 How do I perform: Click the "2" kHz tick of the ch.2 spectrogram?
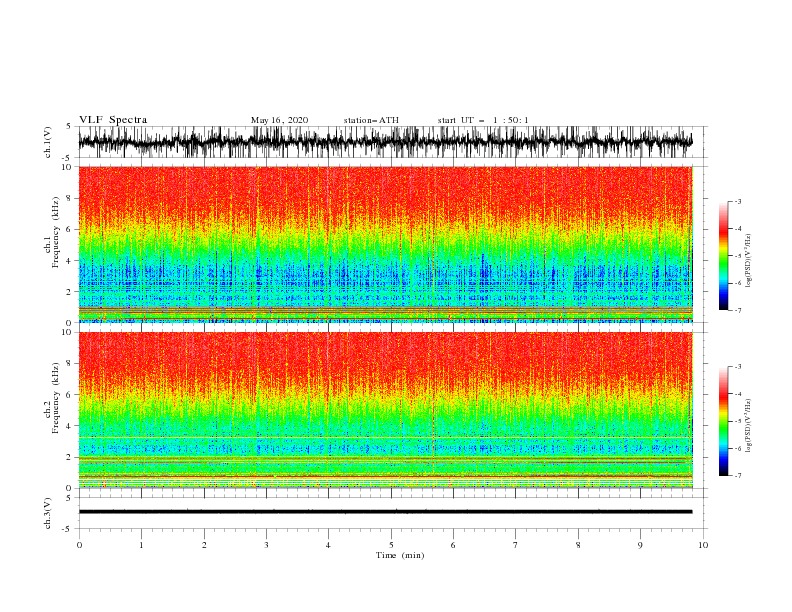pos(69,457)
